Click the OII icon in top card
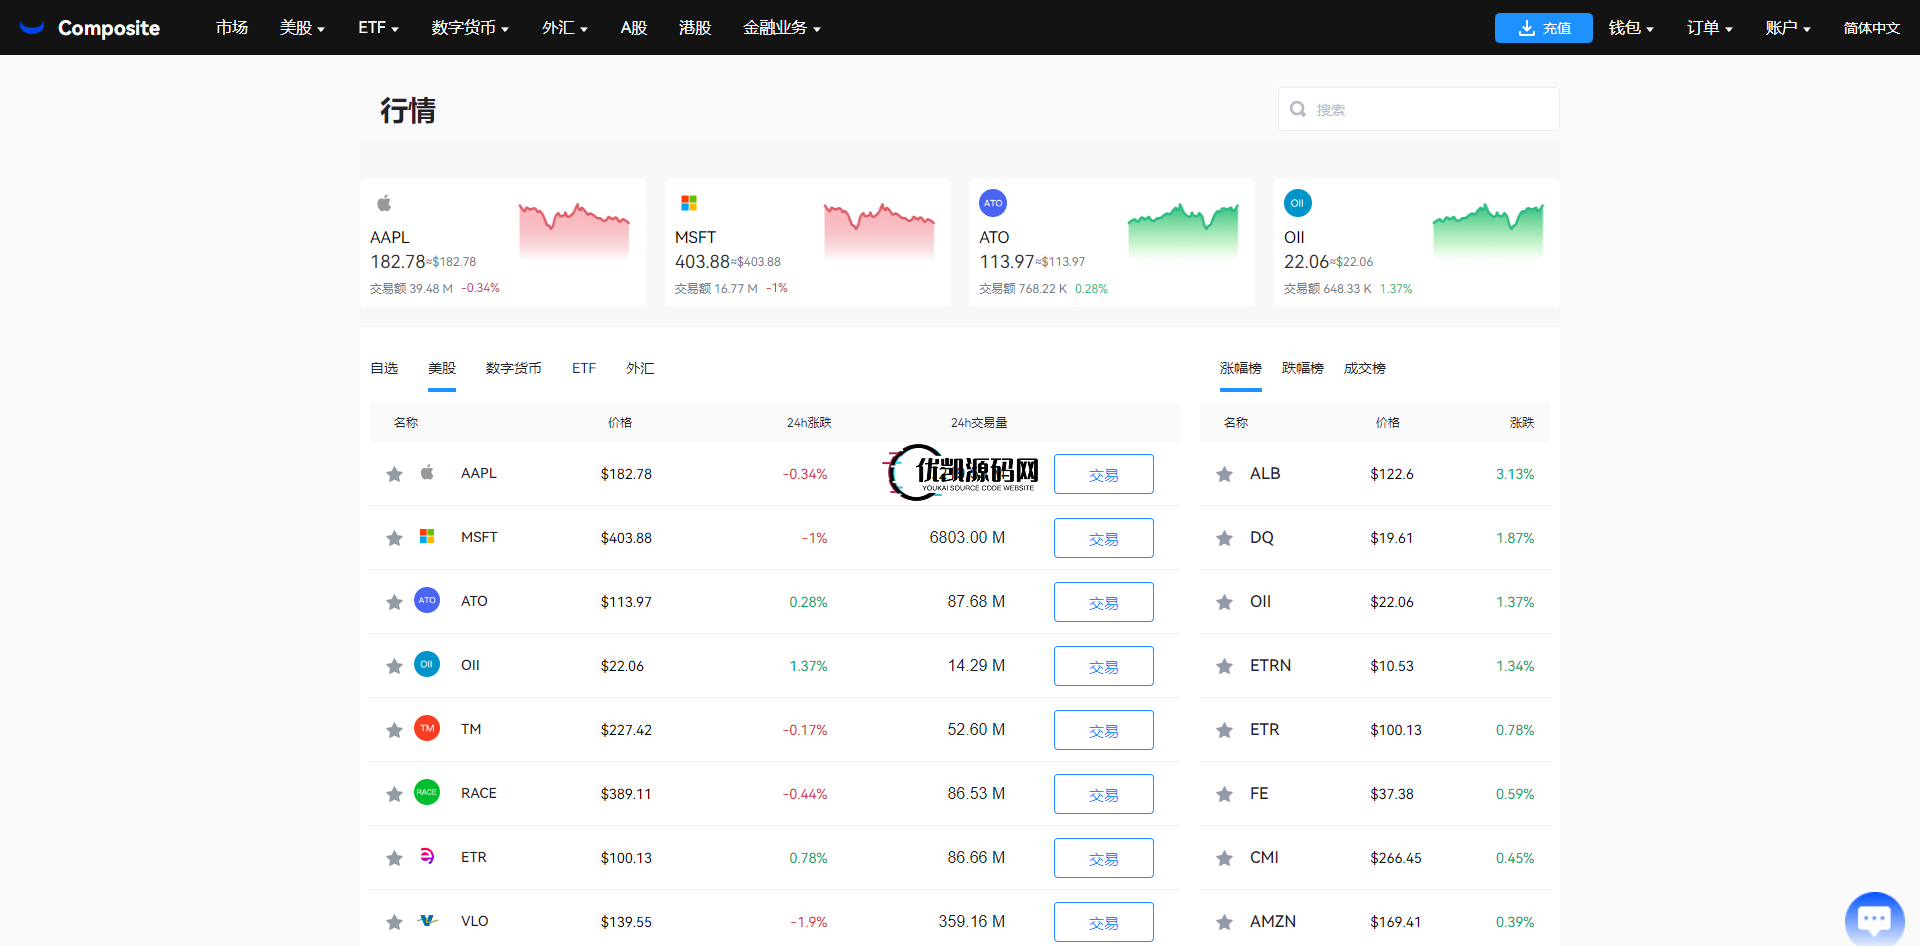This screenshot has height=946, width=1920. (x=1297, y=203)
